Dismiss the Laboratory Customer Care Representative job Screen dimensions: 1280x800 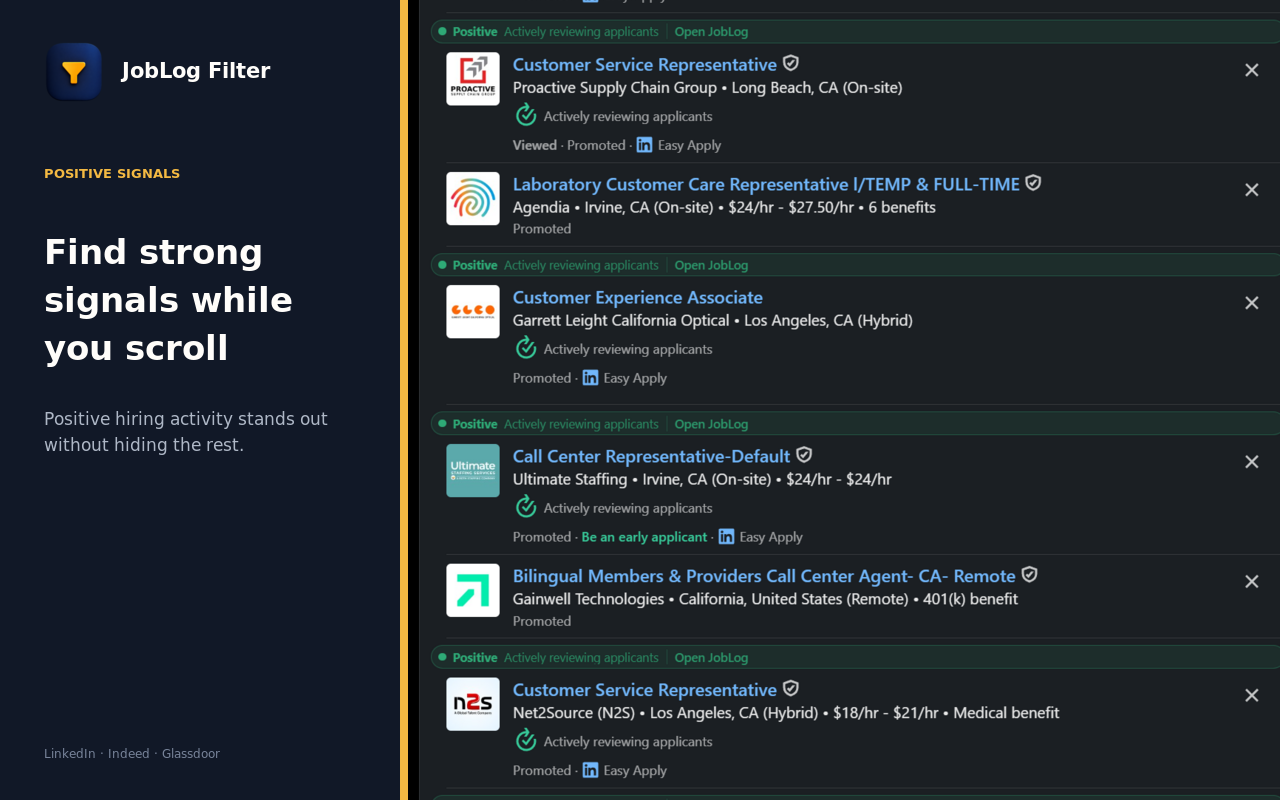(x=1251, y=190)
